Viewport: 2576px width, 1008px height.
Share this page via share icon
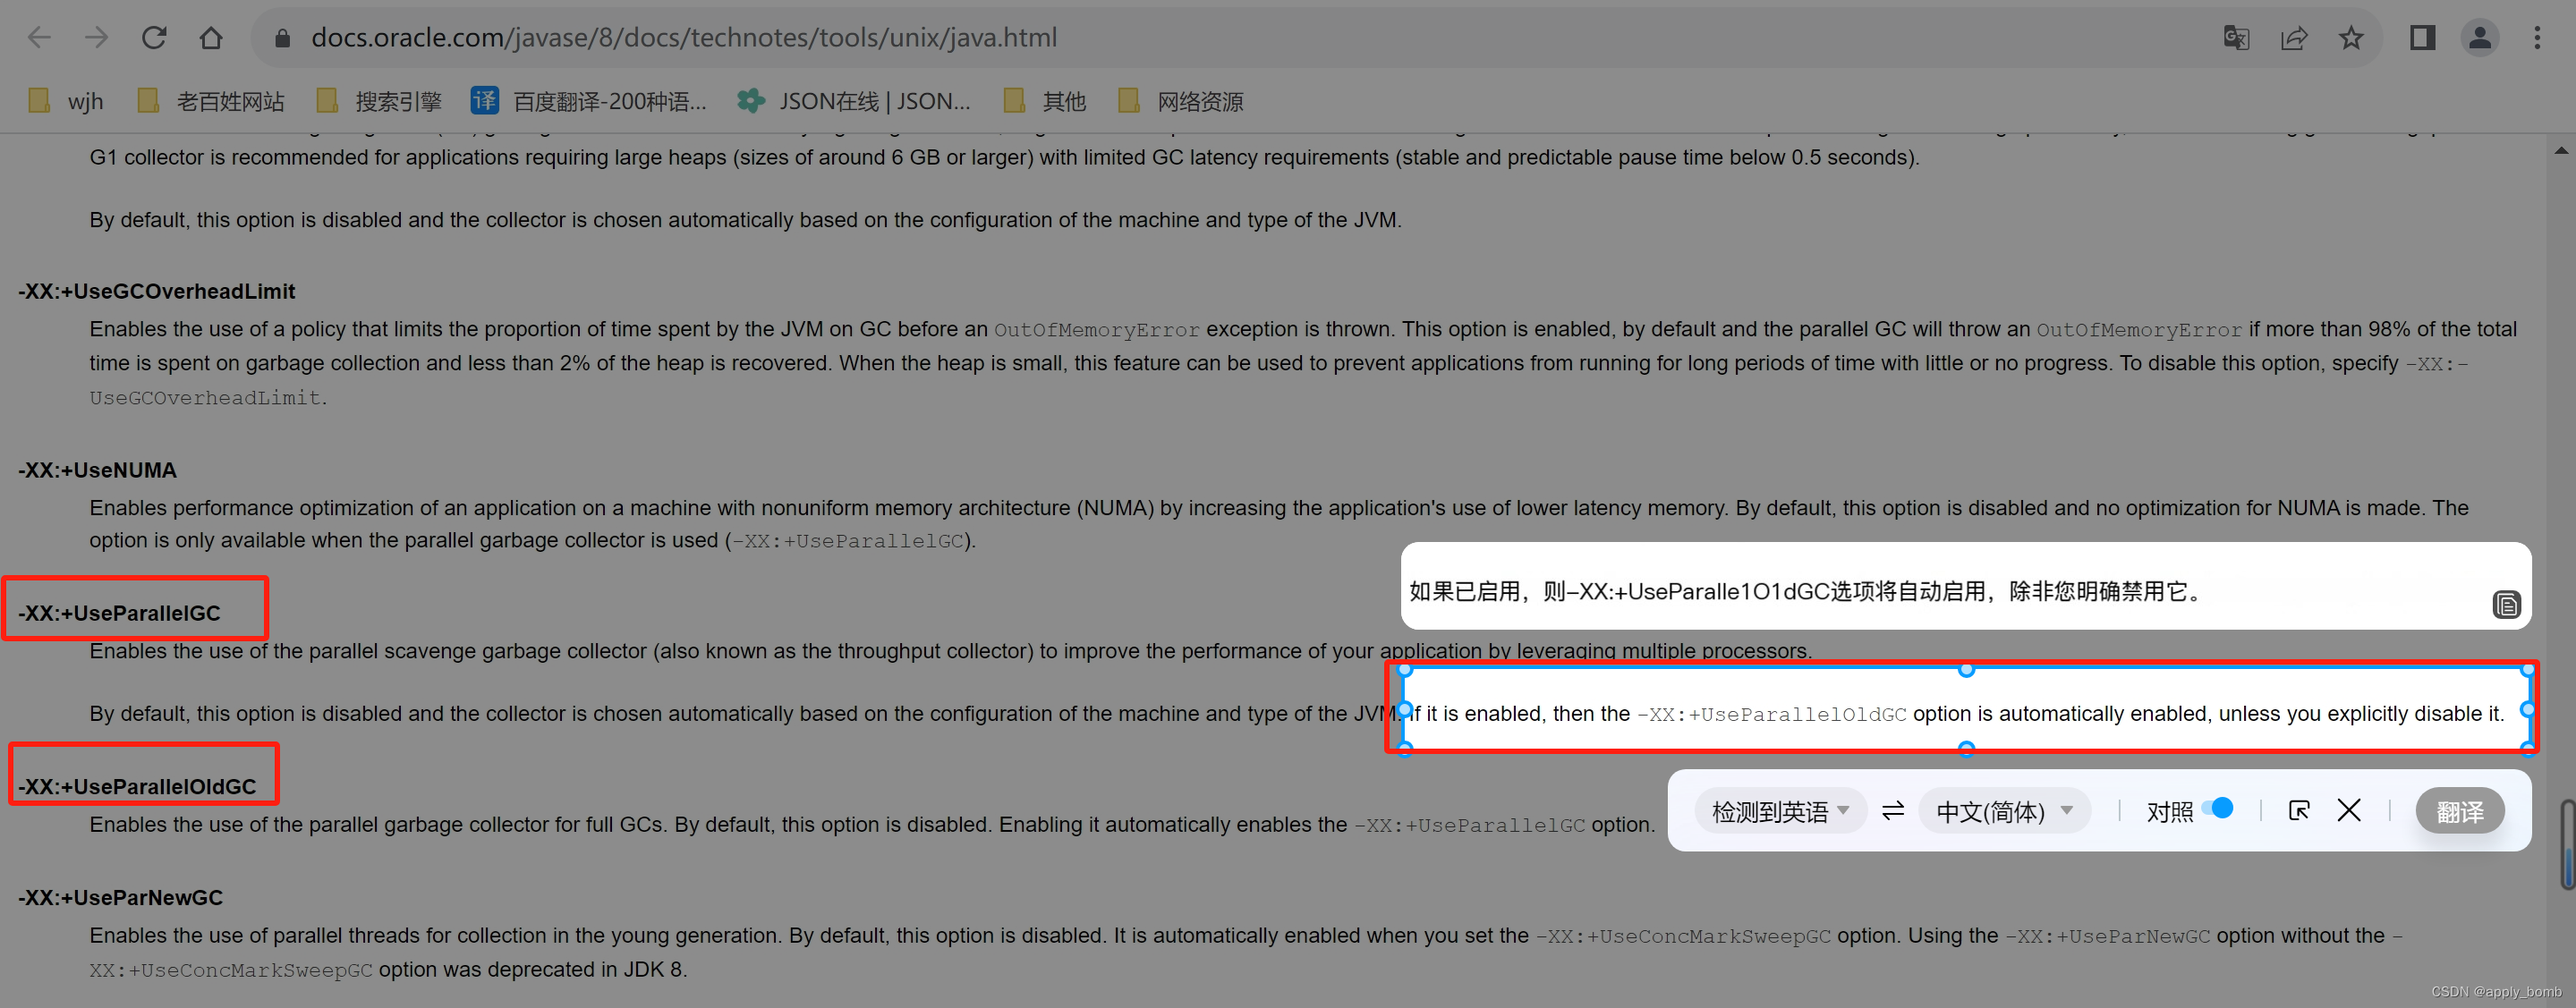pos(2293,38)
